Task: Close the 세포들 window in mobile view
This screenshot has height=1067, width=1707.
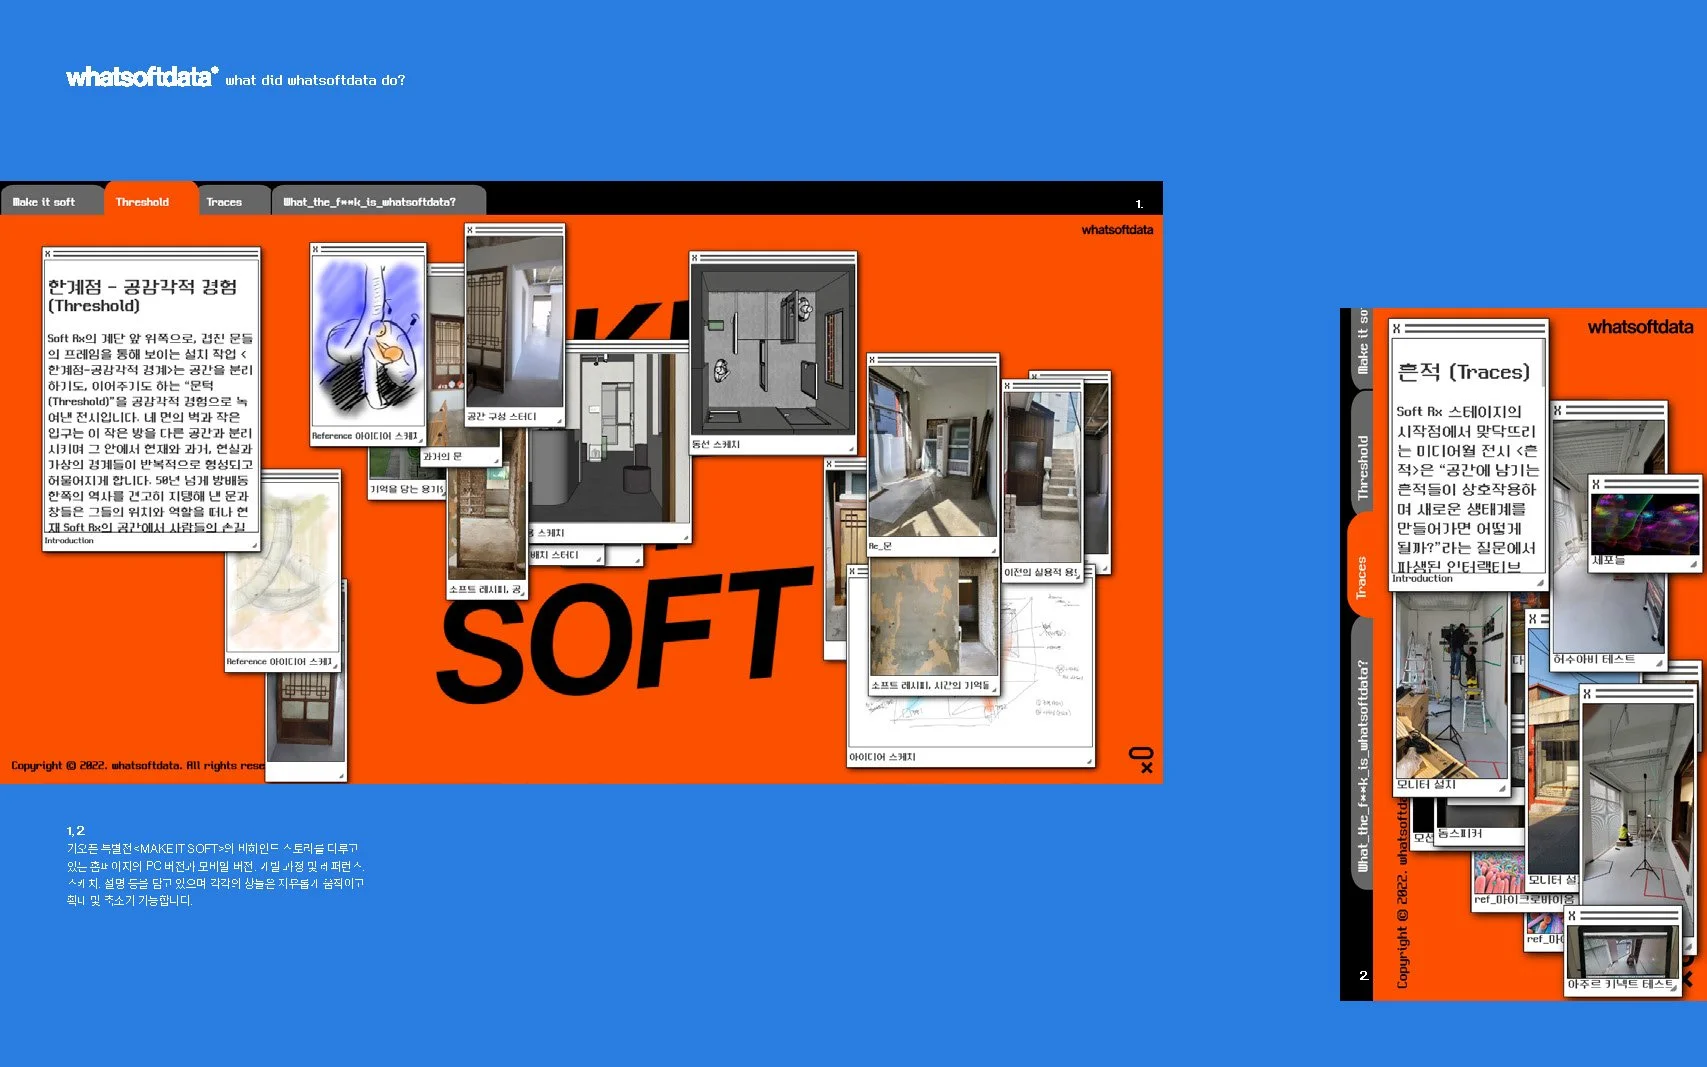Action: (x=1596, y=484)
